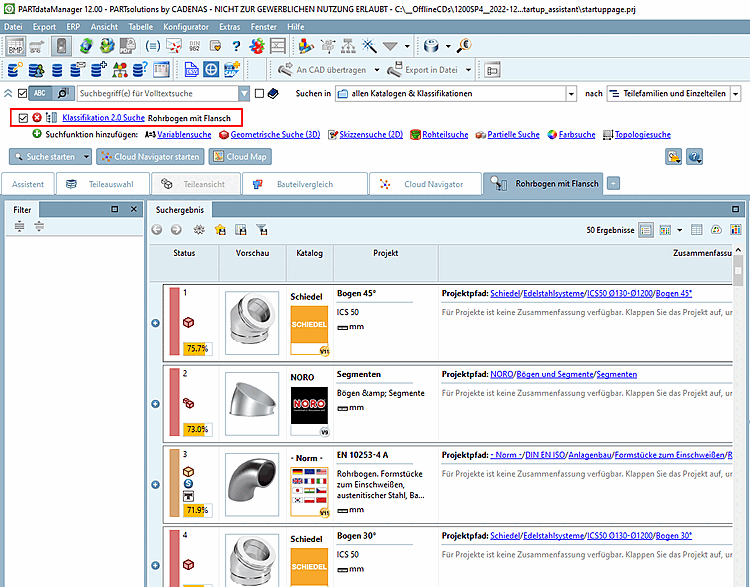Viewport: 750px width, 587px height.
Task: Open the 'Suche starten' dropdown arrow
Action: [86, 156]
